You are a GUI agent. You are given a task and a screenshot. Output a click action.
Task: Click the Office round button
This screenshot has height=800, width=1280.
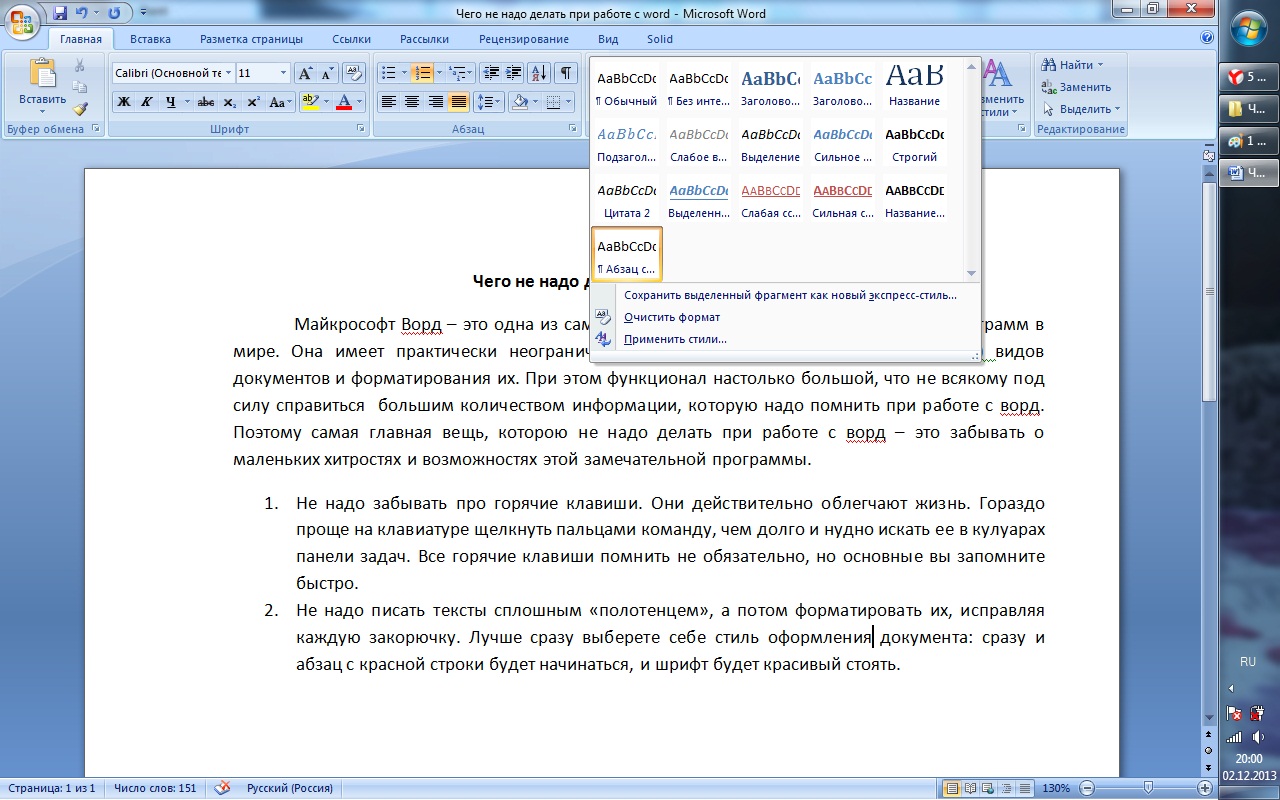[22, 22]
